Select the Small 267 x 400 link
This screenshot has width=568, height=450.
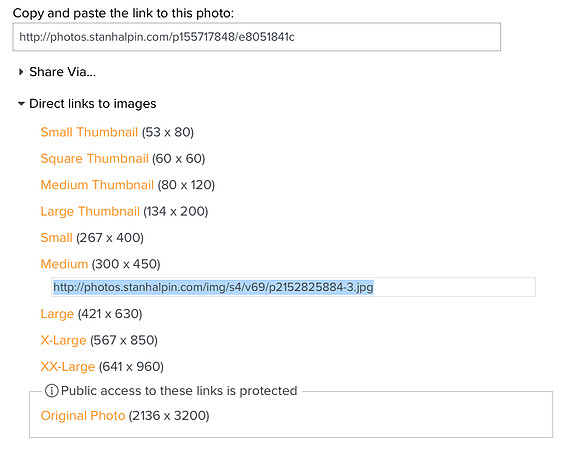(x=57, y=238)
